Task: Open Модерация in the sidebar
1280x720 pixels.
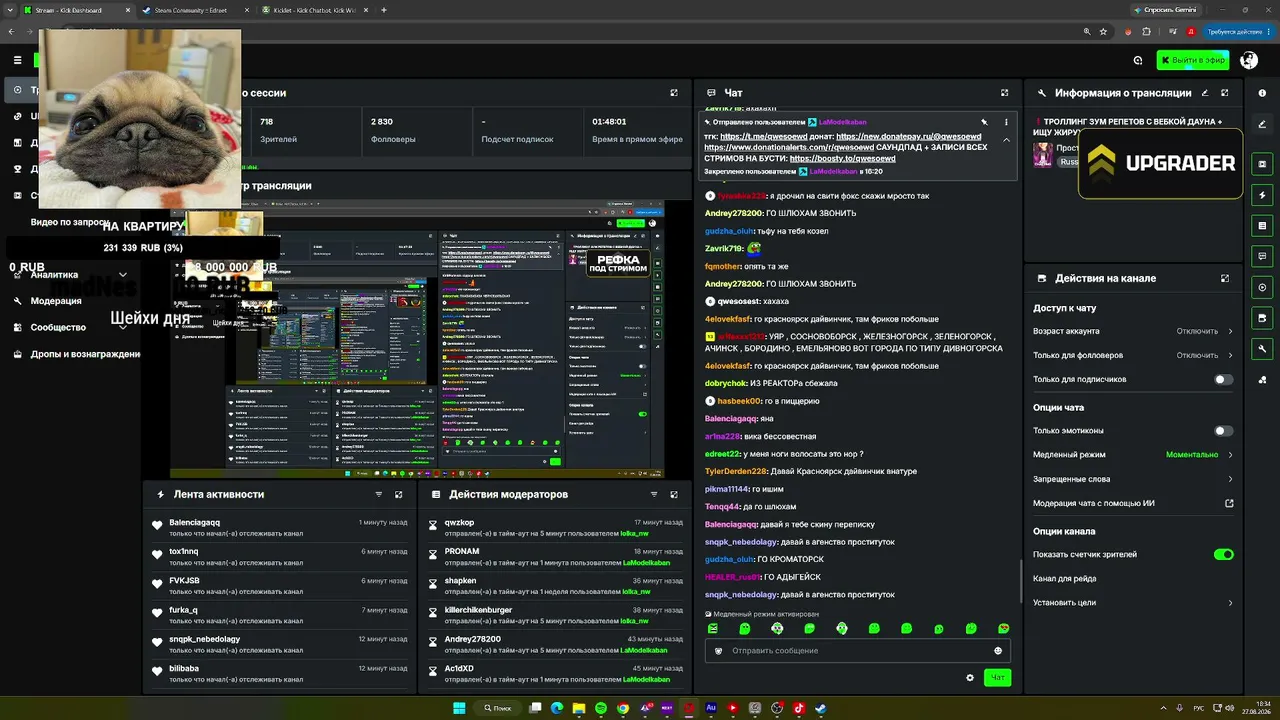Action: coord(56,301)
